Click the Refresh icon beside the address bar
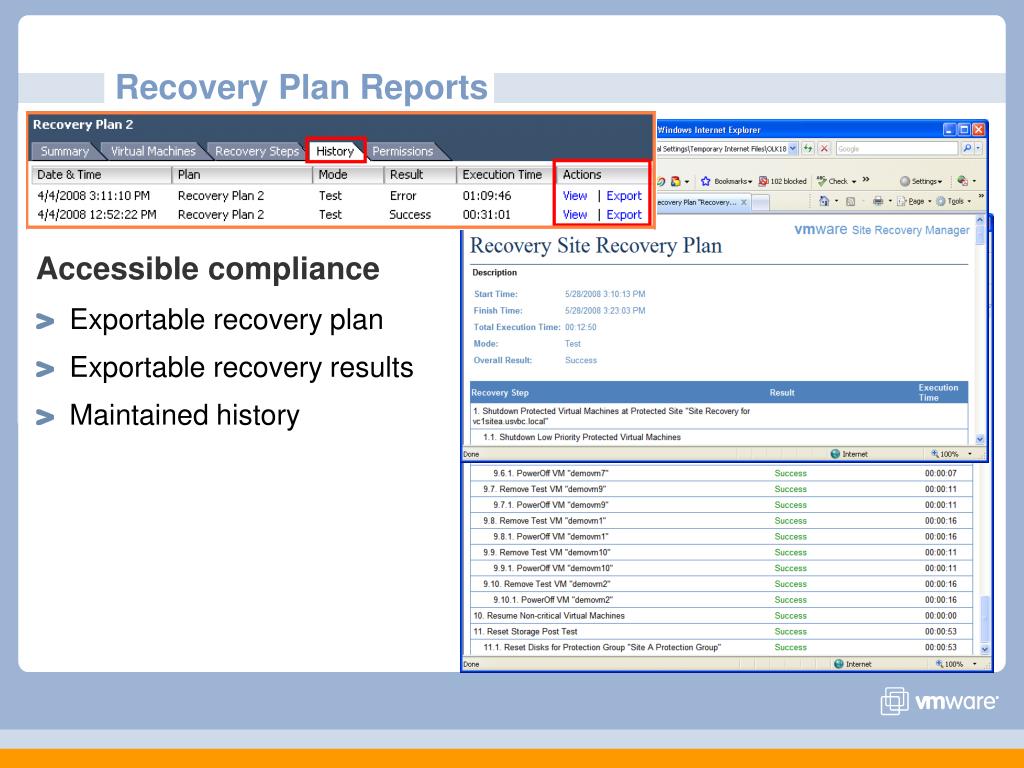 [808, 148]
